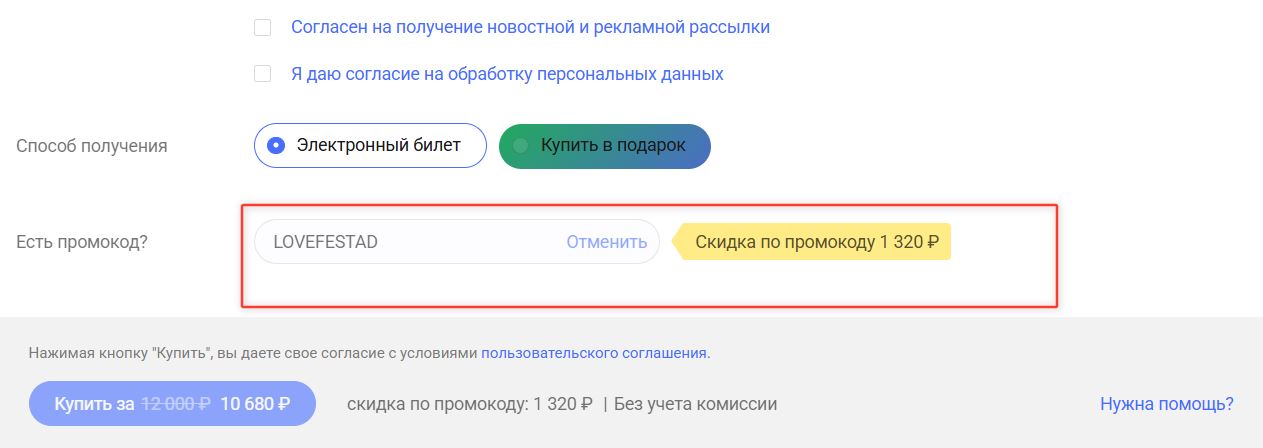Tick the personal data processing consent checkbox
The height and width of the screenshot is (448, 1263).
click(x=263, y=74)
